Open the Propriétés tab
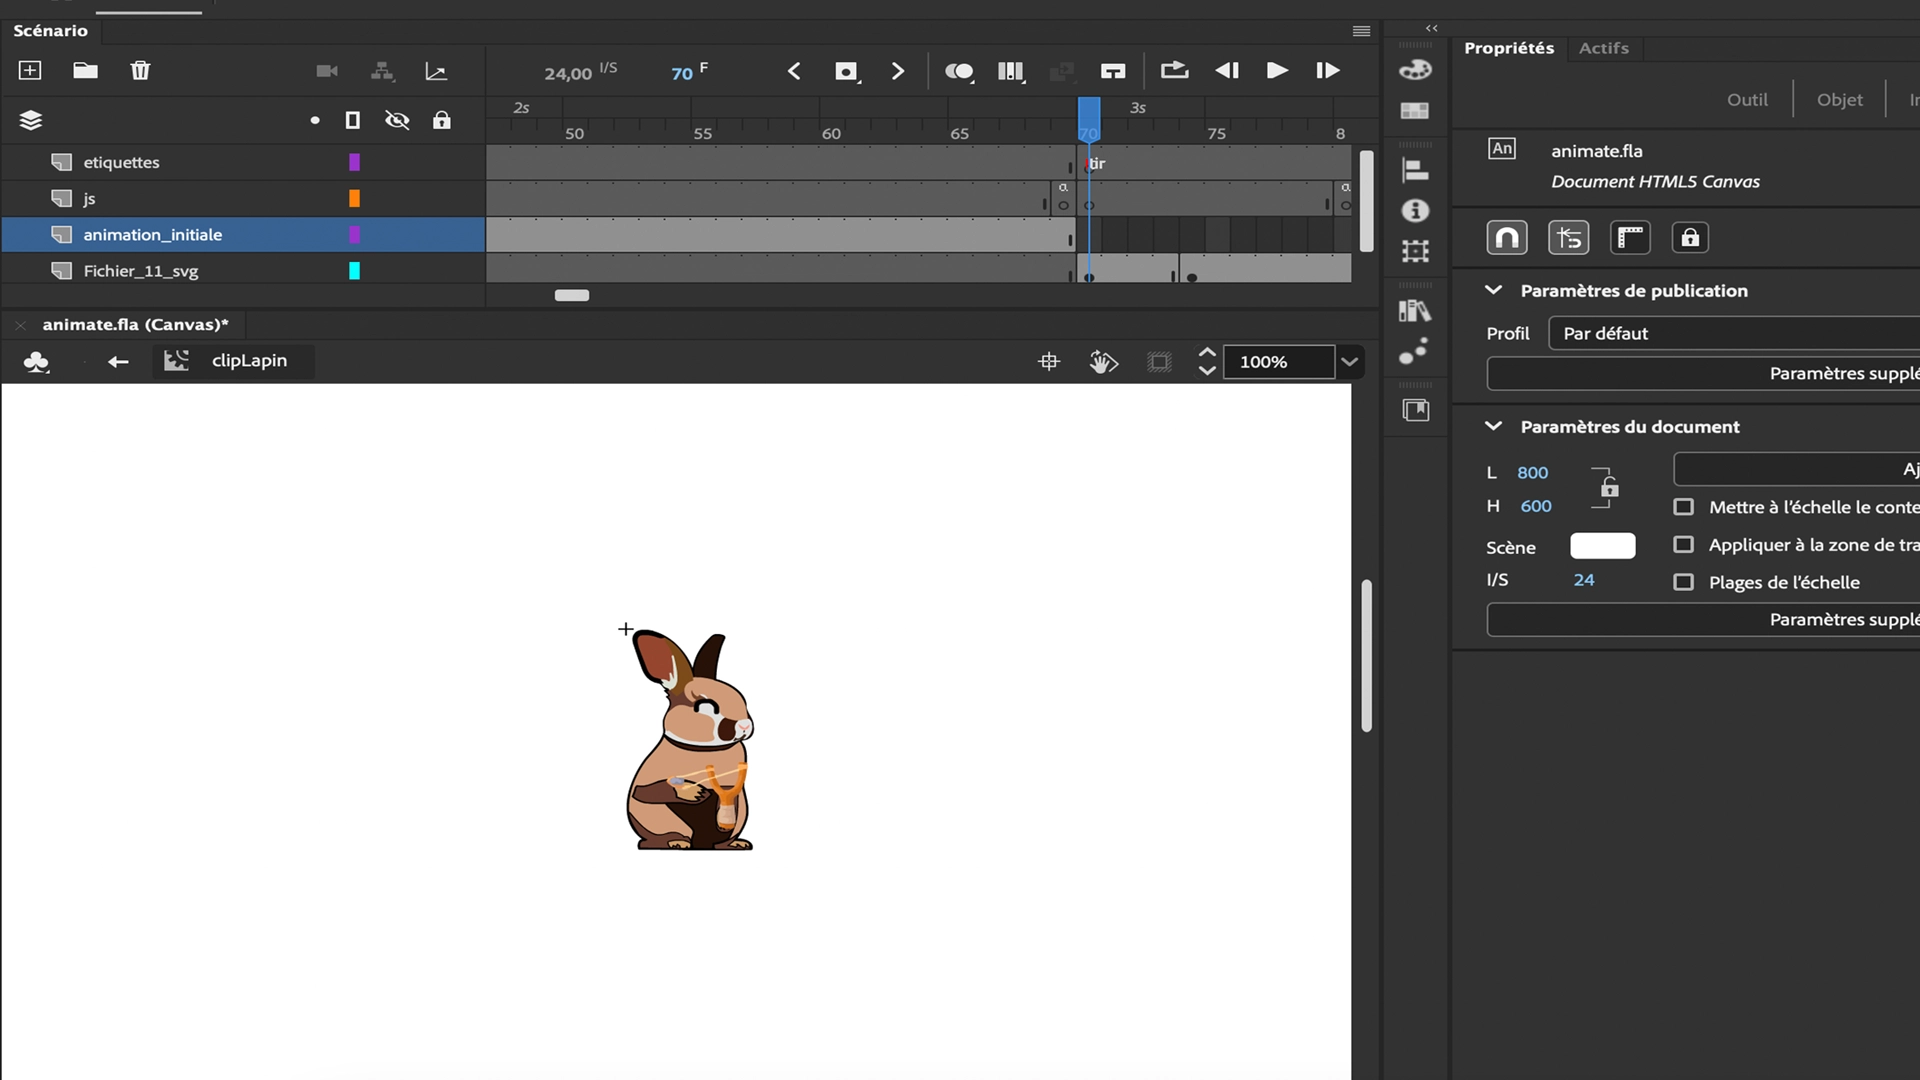The image size is (1920, 1080). coord(1509,48)
